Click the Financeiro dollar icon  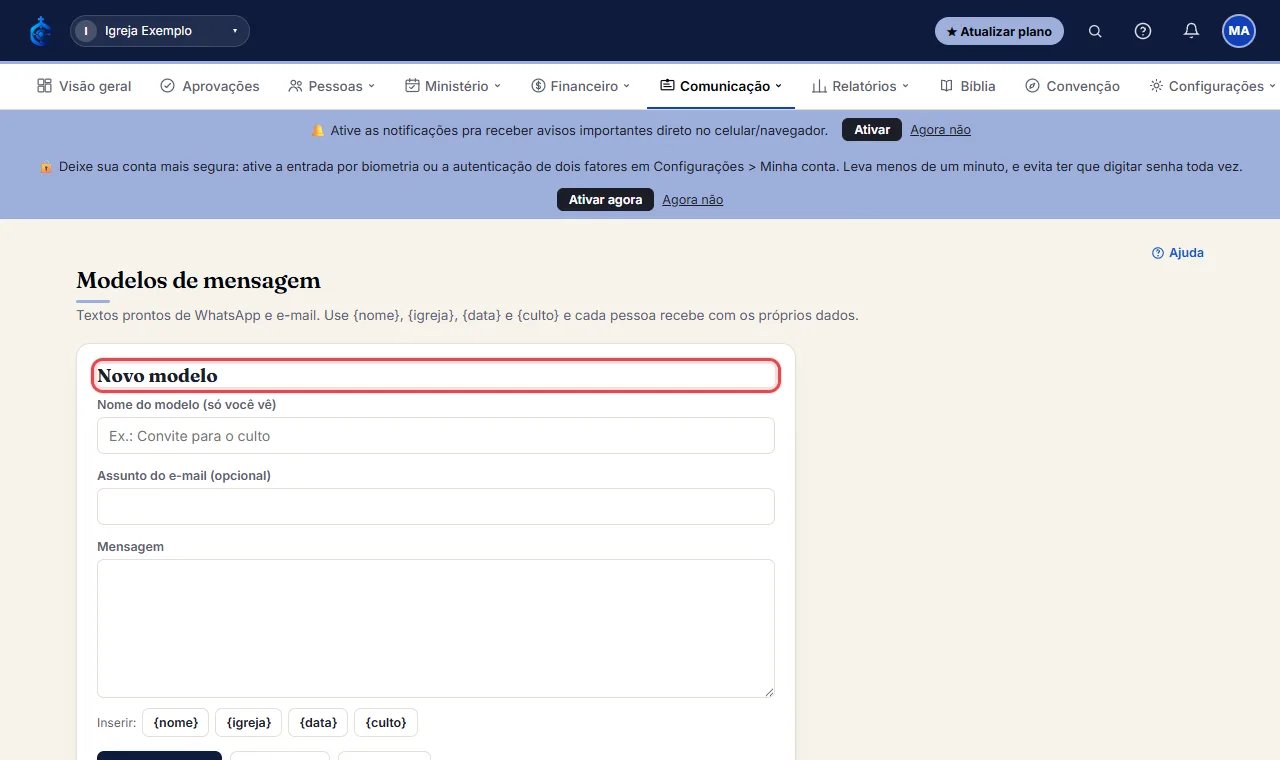point(538,86)
